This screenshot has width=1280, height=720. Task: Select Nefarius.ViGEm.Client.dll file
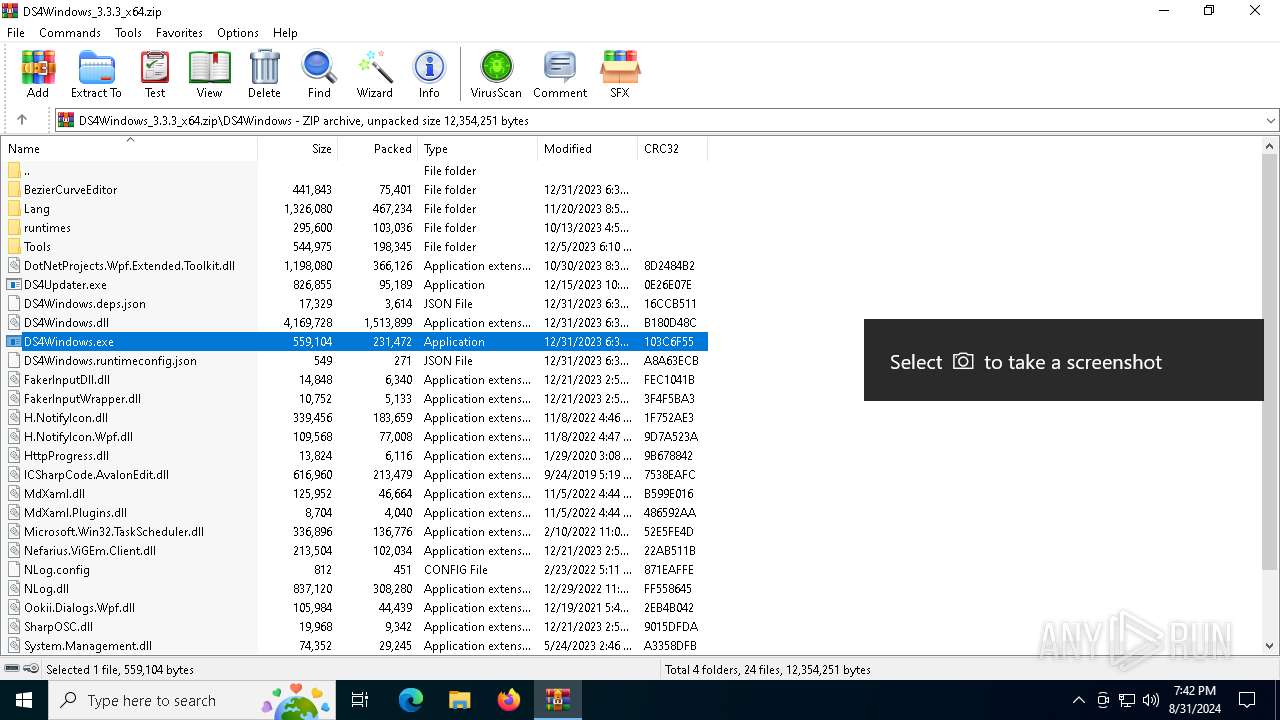click(x=355, y=551)
